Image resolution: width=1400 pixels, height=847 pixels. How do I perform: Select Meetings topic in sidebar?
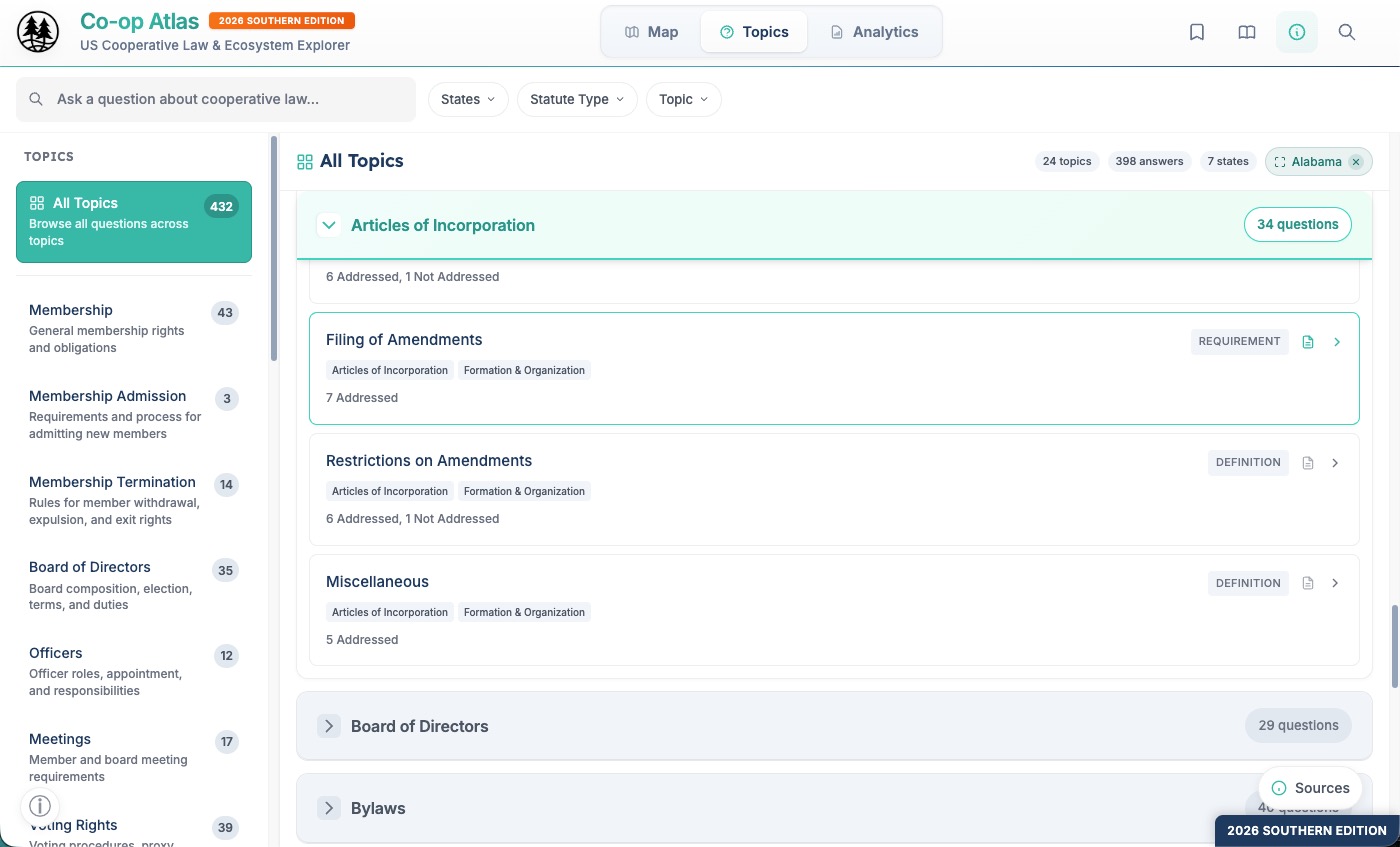click(134, 757)
